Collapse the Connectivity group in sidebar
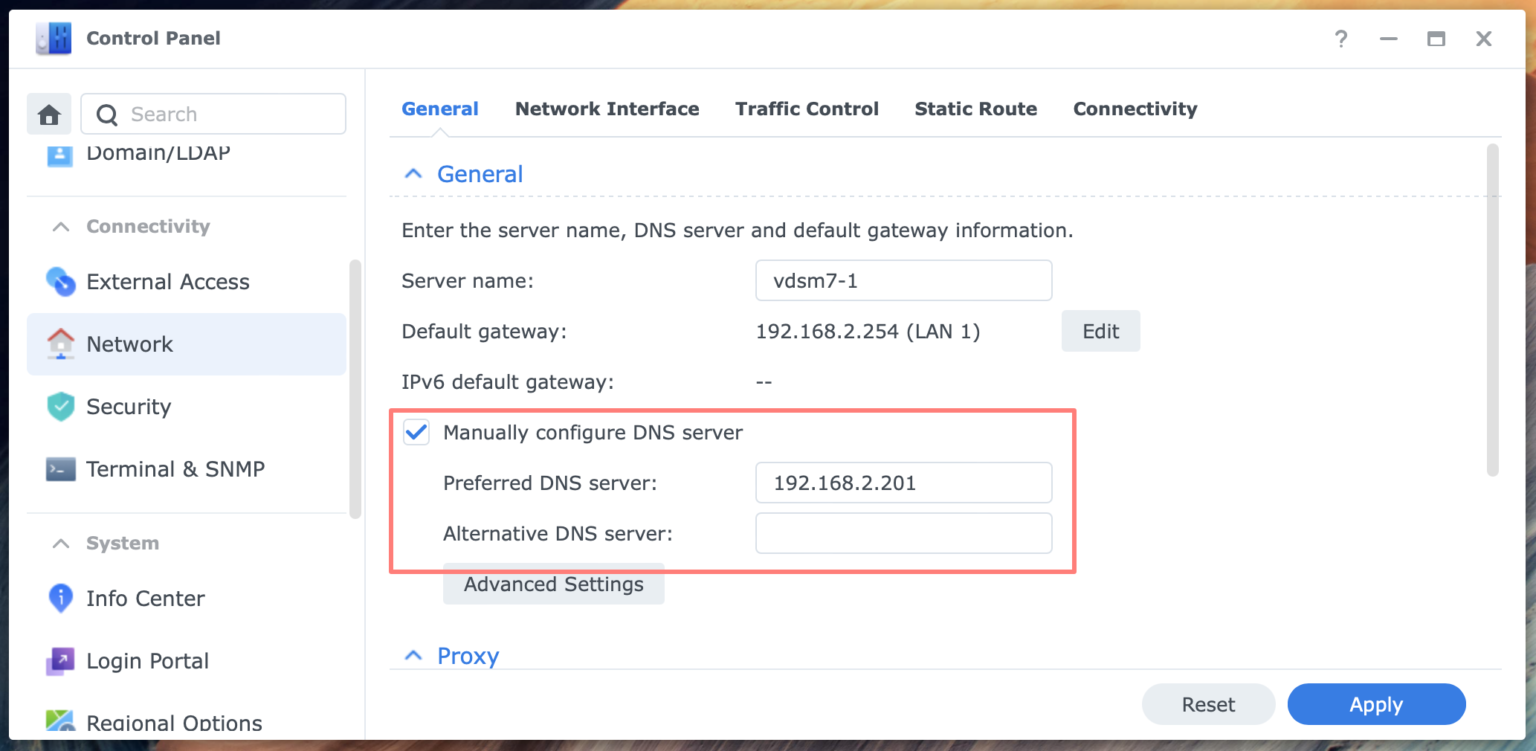 tap(62, 226)
